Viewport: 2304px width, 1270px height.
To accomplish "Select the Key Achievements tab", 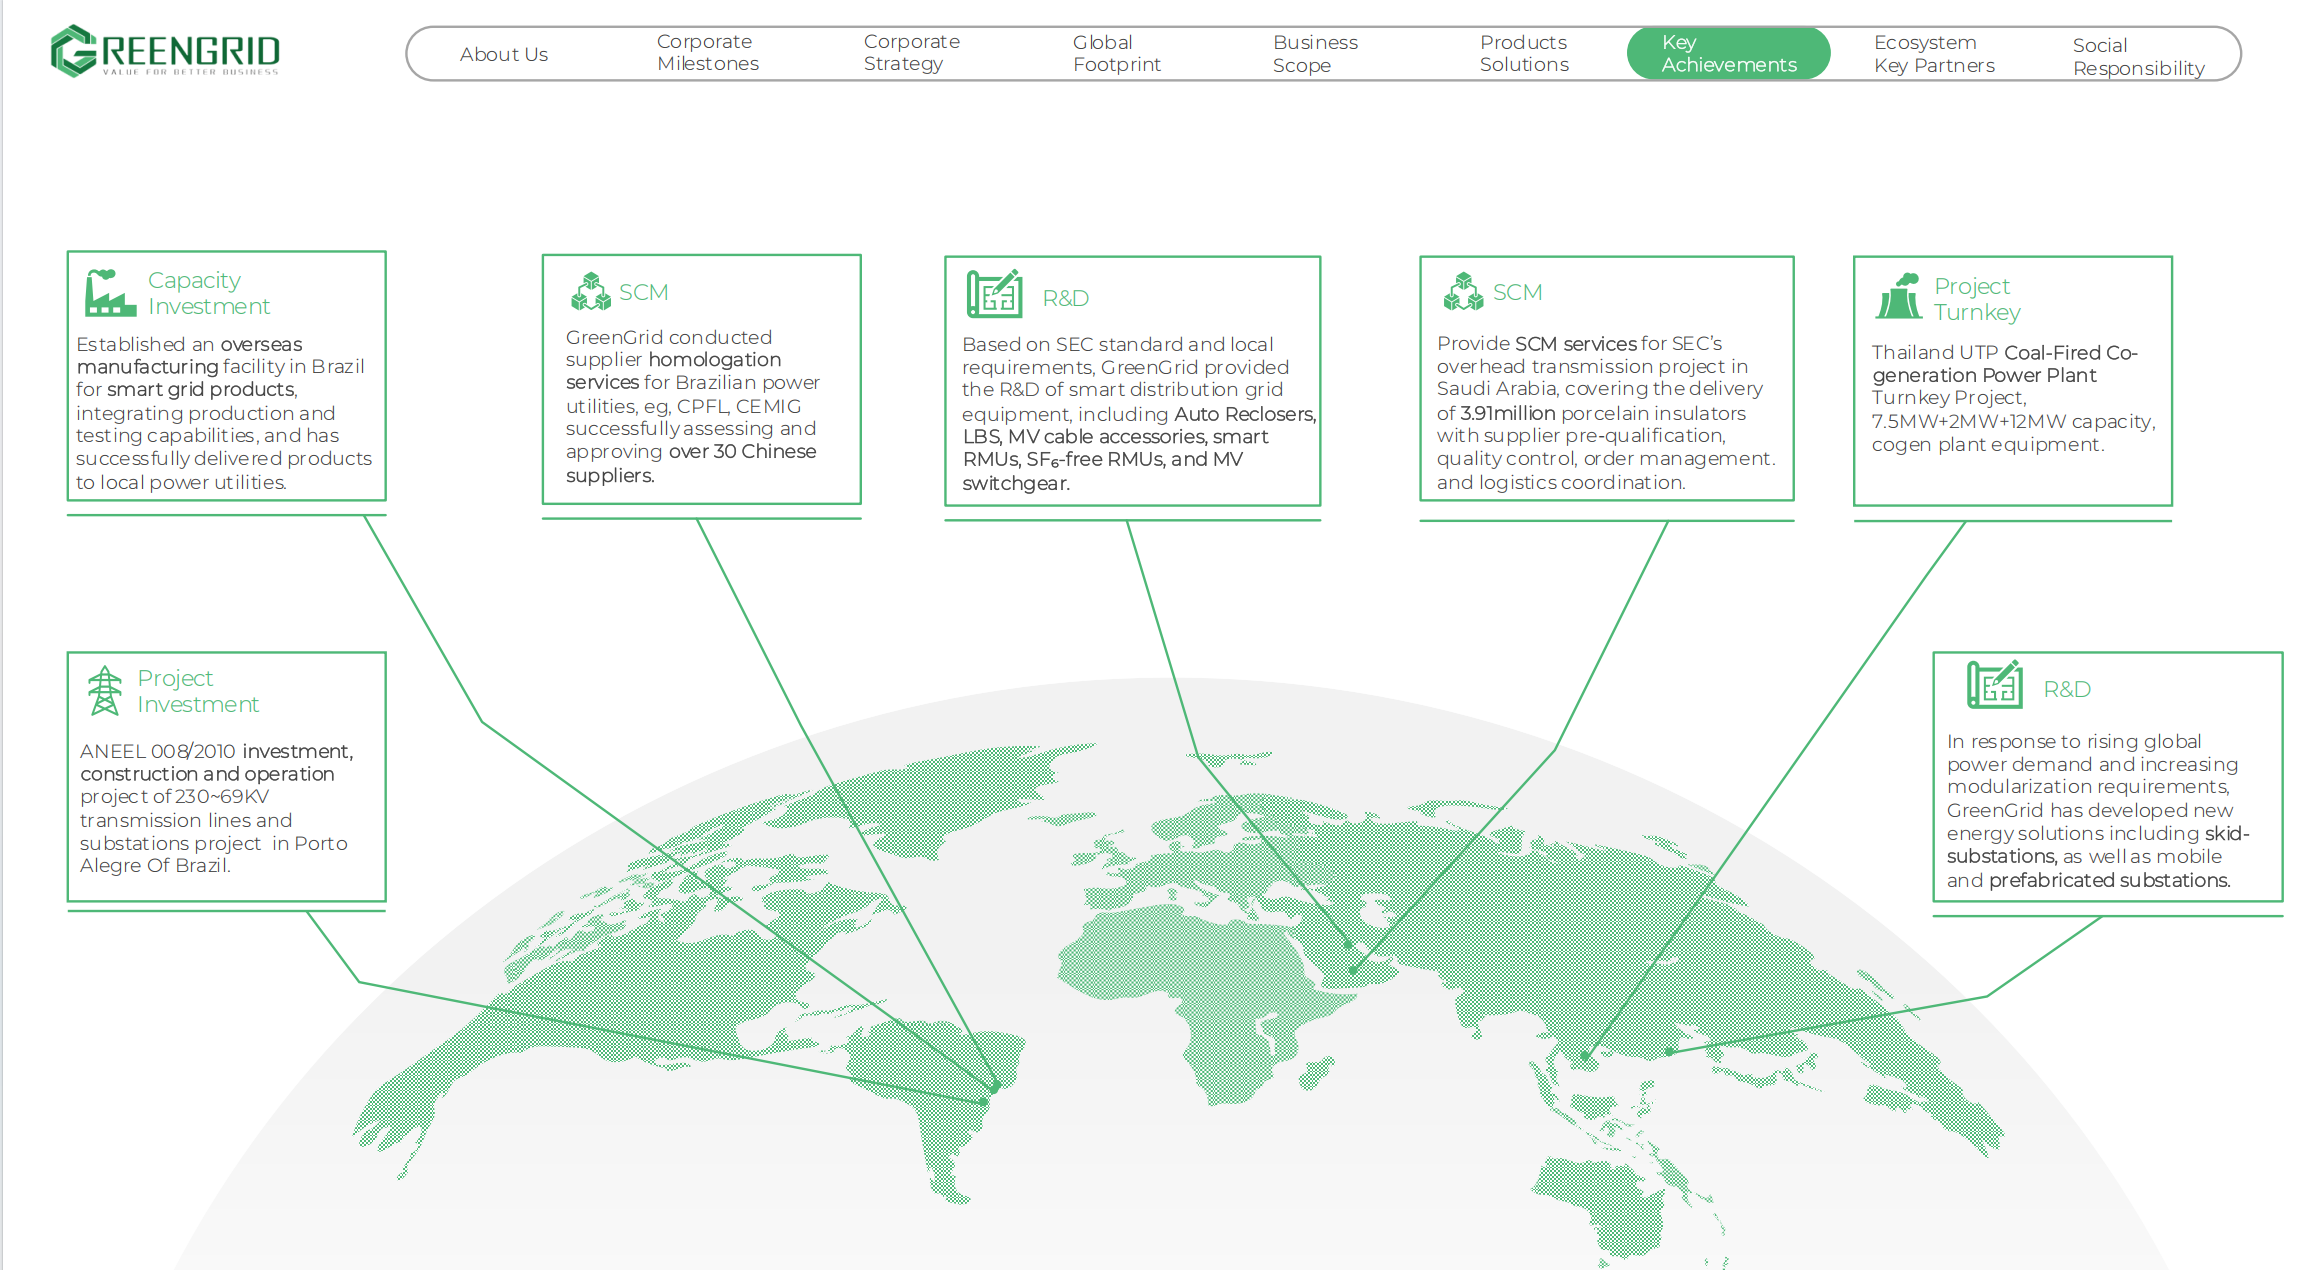I will pos(1728,53).
